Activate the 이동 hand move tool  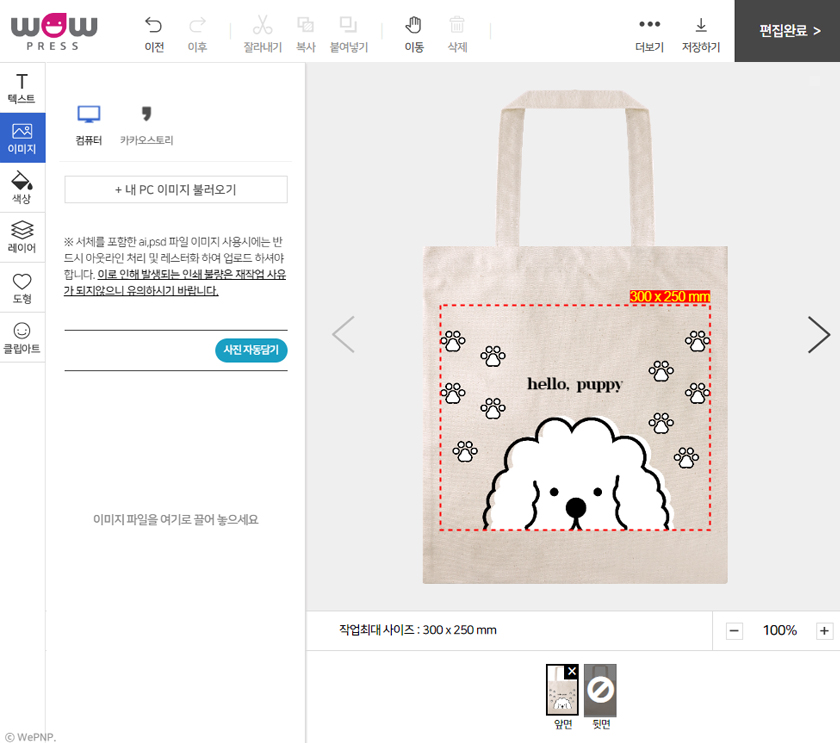click(414, 34)
